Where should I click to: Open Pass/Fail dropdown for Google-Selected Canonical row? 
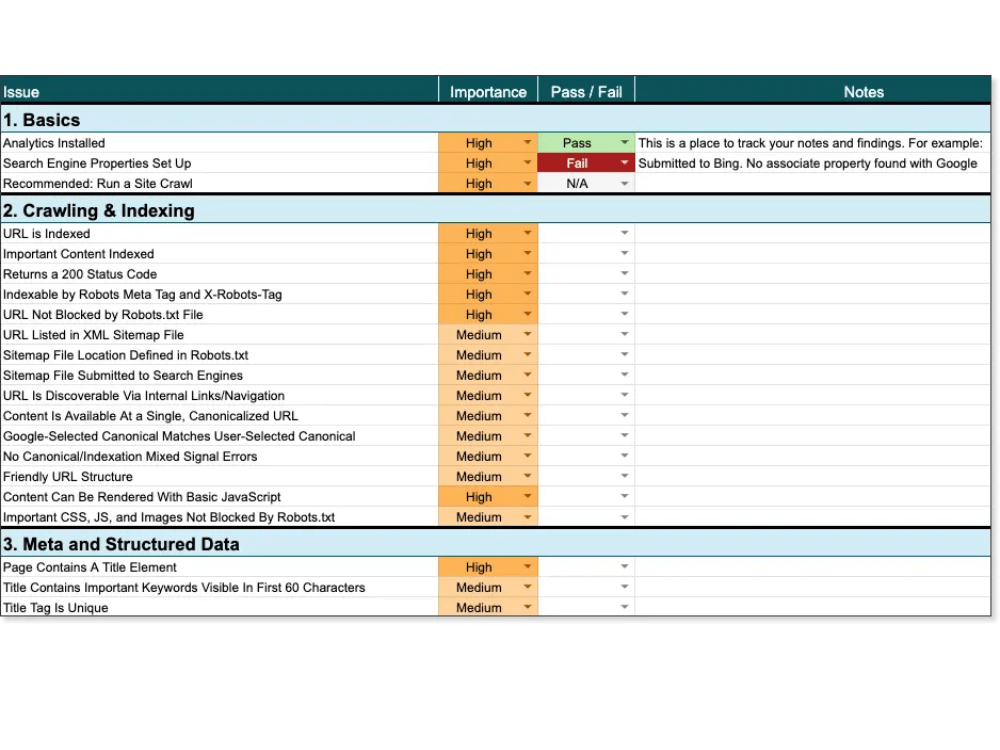point(624,436)
